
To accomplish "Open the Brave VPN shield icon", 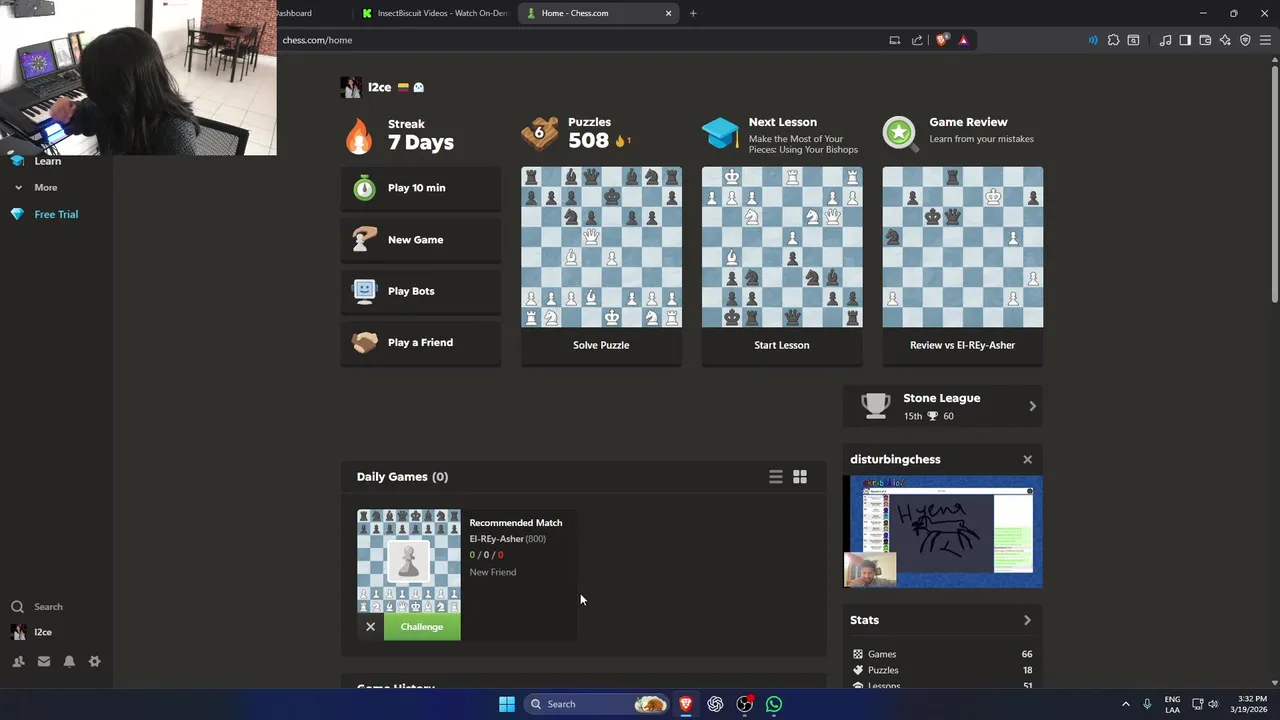I will tap(1245, 40).
